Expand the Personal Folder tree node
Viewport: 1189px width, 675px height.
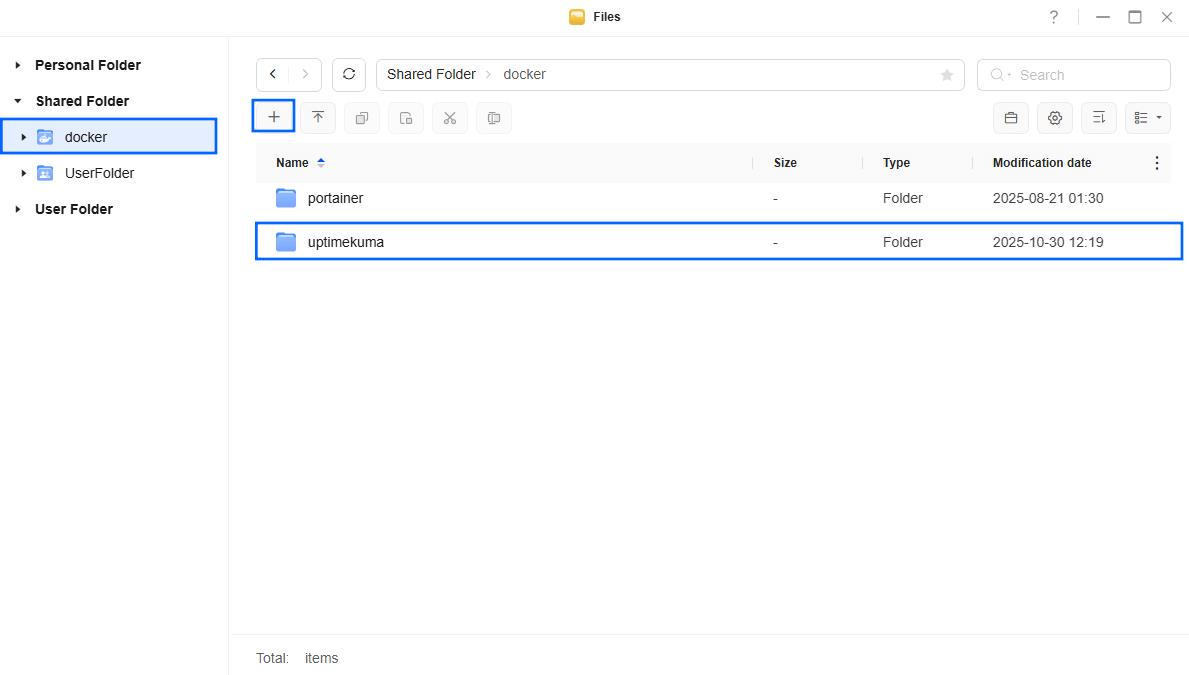(x=18, y=65)
